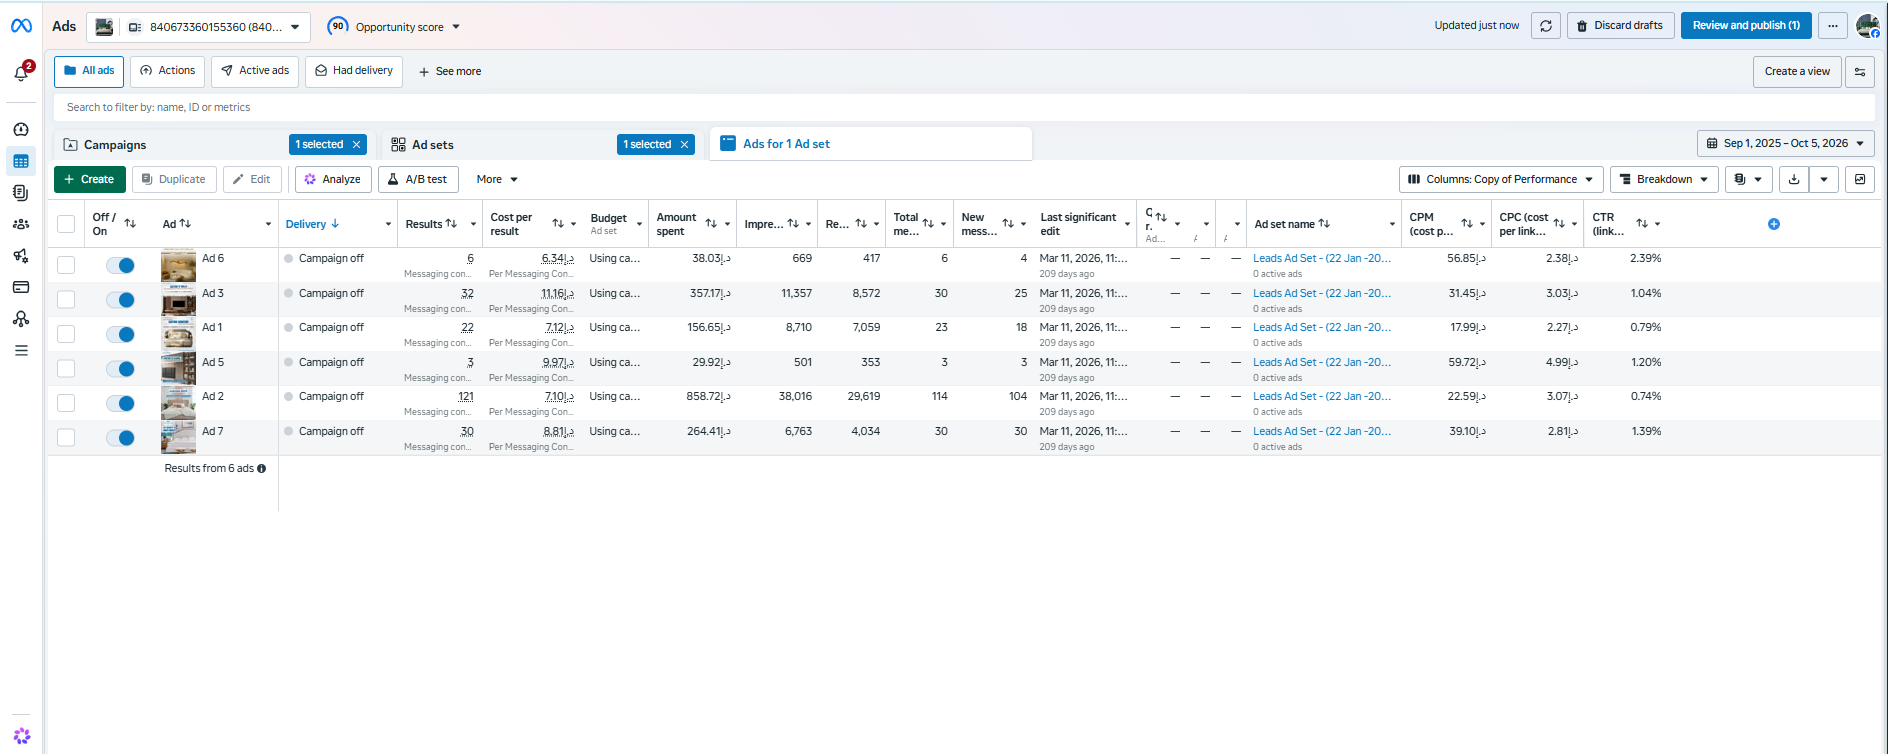
Task: Open the AI assistant icon at sidebar bottom
Action: tap(22, 736)
